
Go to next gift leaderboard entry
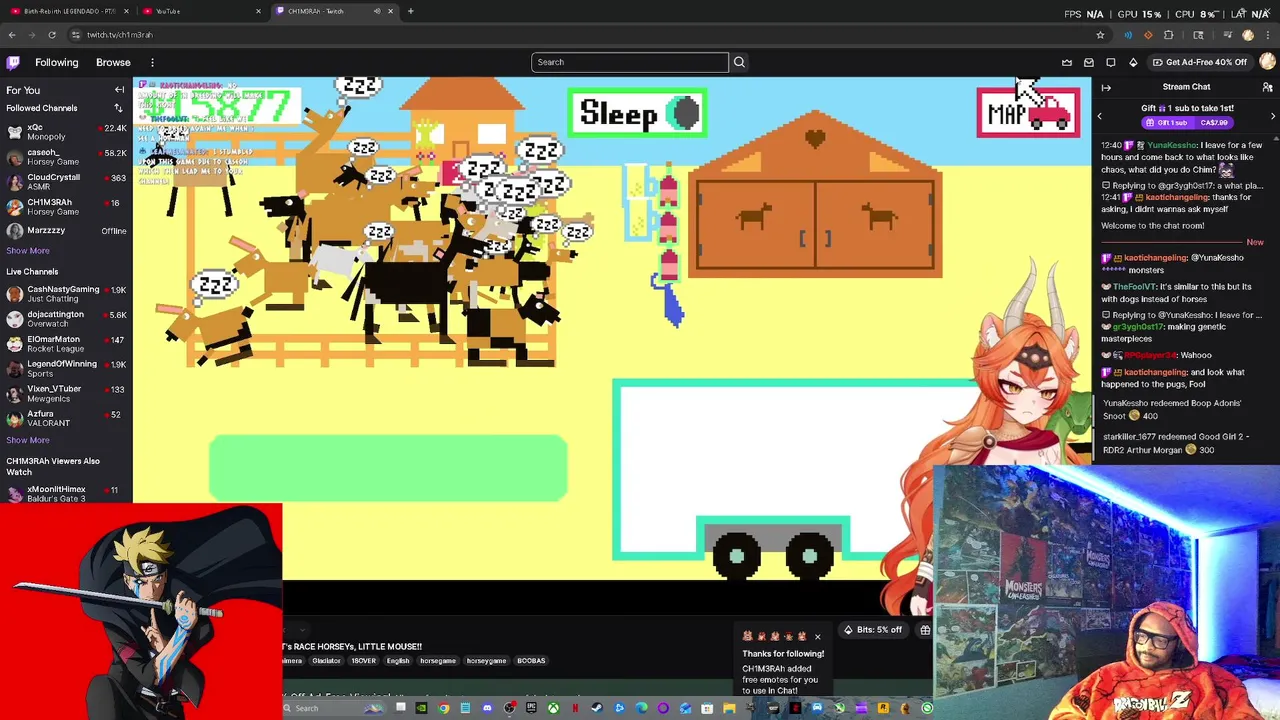tap(1273, 116)
